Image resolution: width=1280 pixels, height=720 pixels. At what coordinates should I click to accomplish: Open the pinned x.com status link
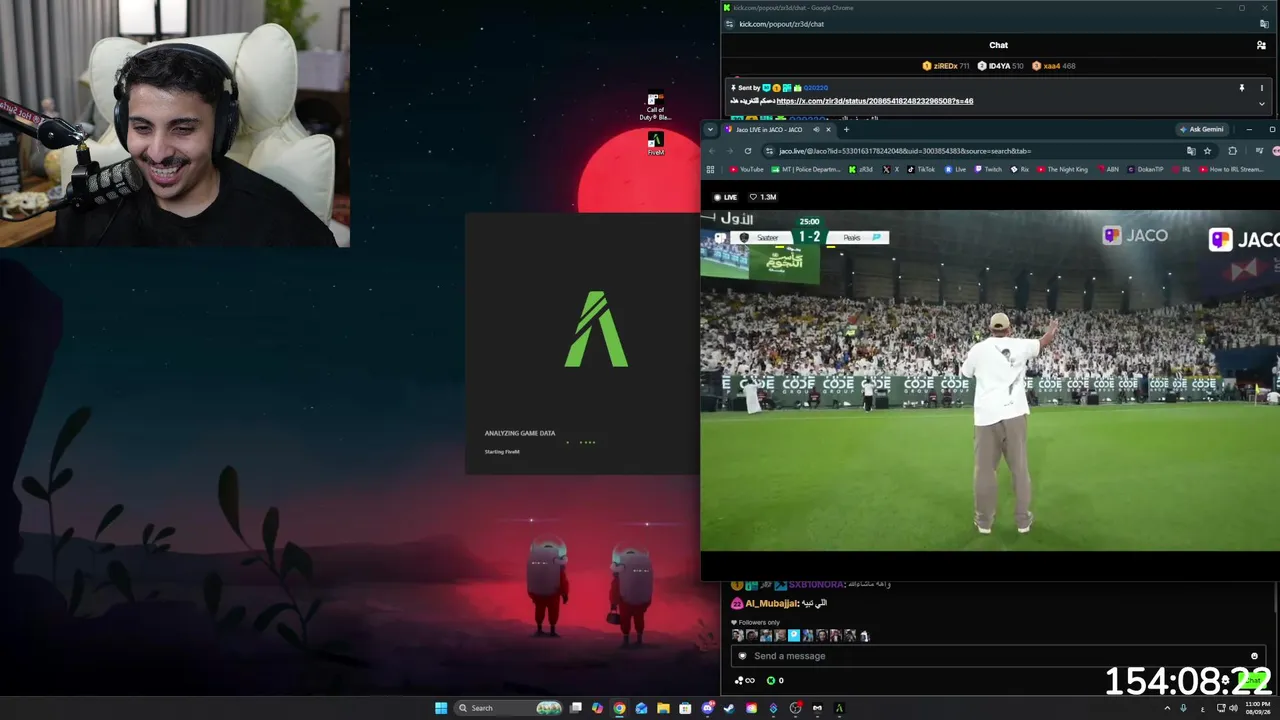pyautogui.click(x=875, y=101)
